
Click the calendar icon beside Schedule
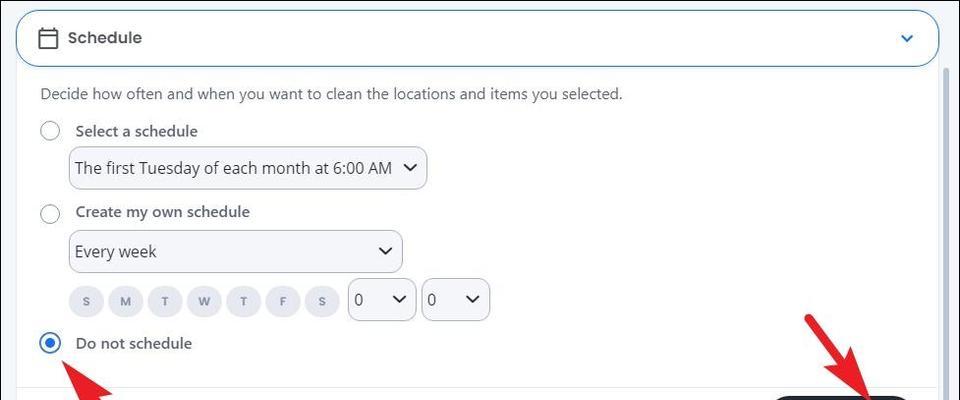tap(48, 39)
